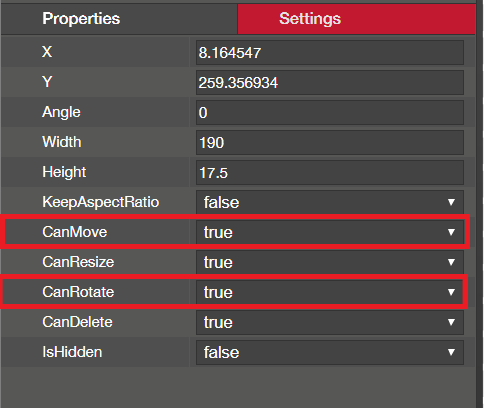Click the arrow icon on the CanResize dropdown
Viewport: 484px width, 408px height.
click(451, 262)
